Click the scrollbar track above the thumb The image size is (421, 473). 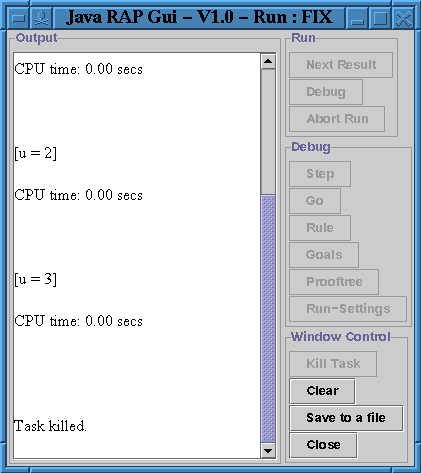pyautogui.click(x=268, y=132)
